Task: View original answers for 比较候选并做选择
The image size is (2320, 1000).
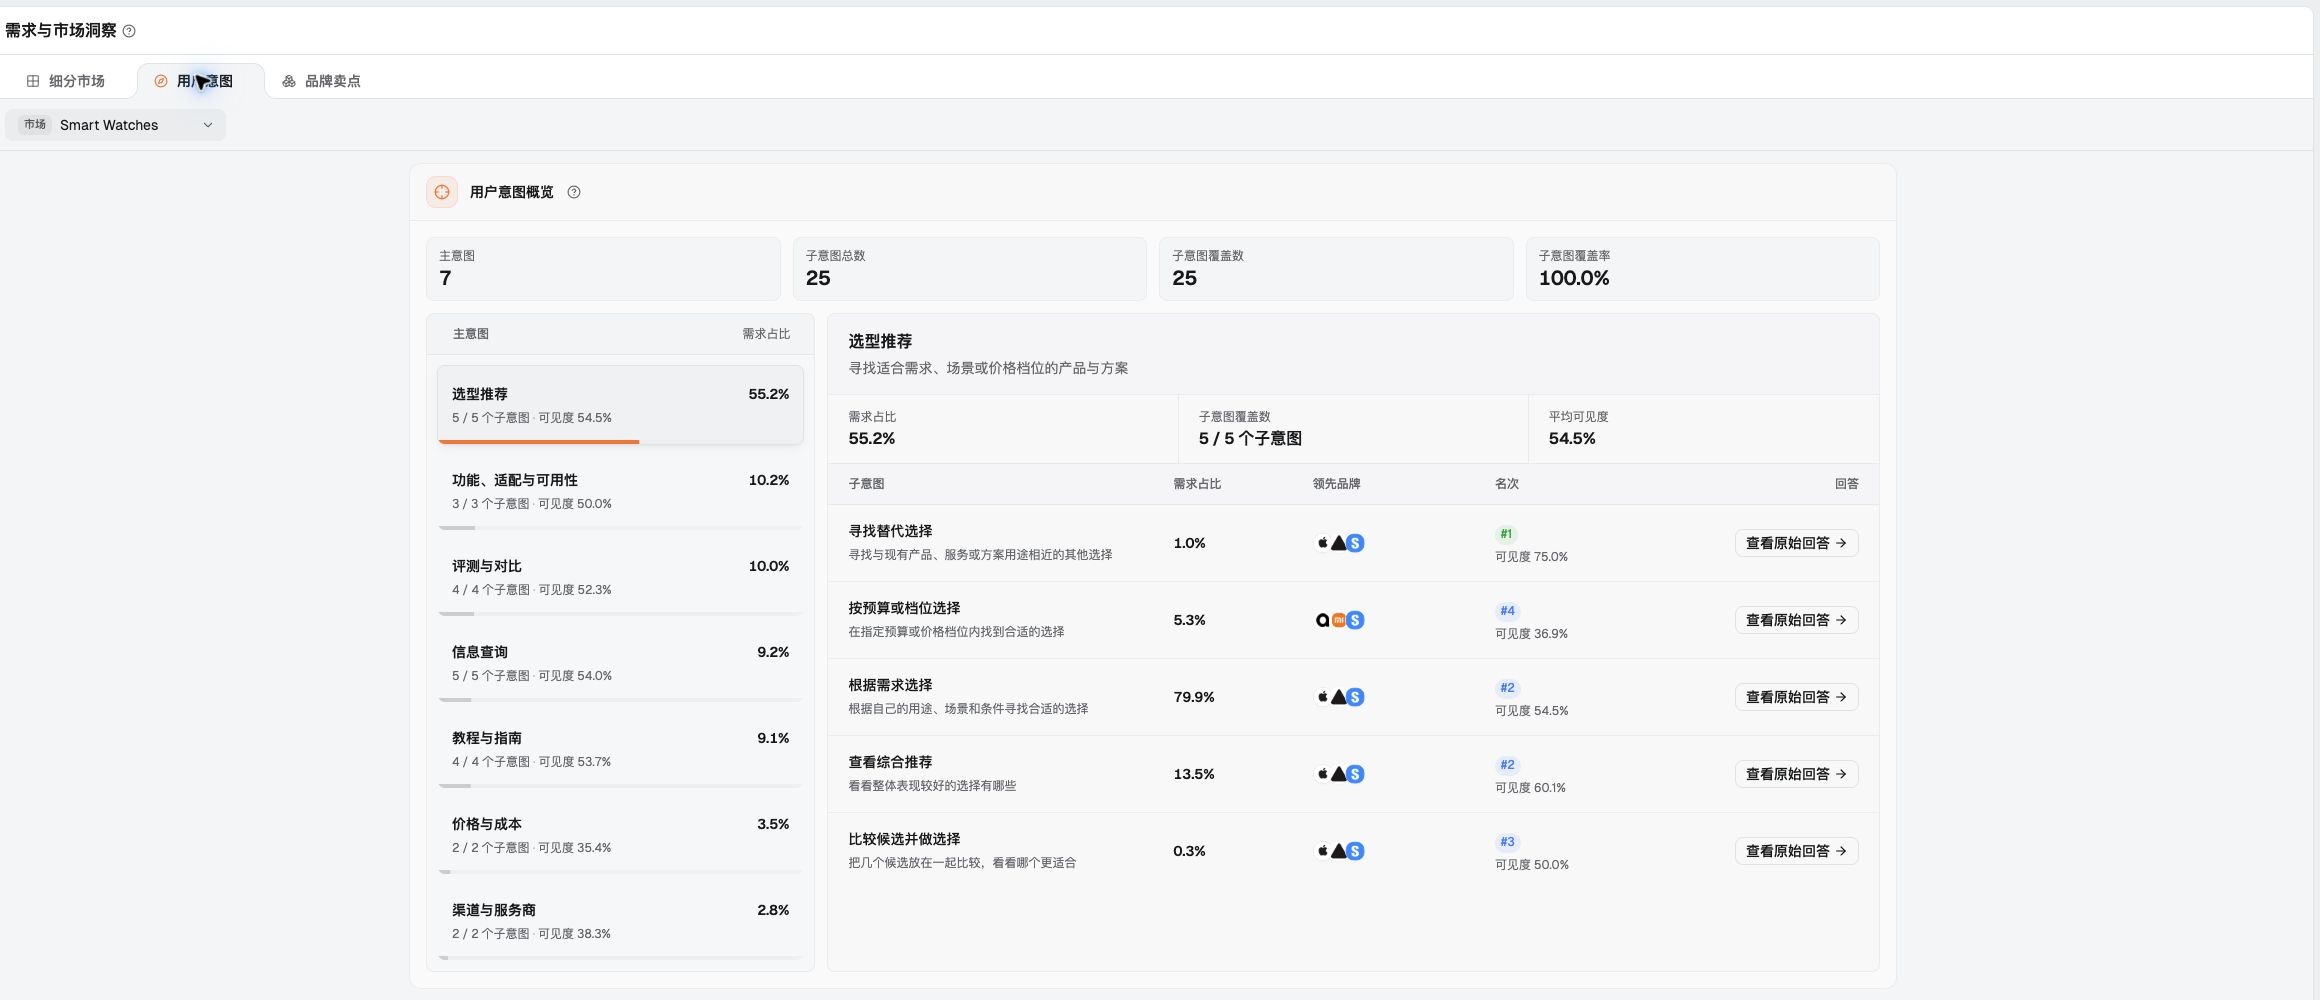Action: (x=1796, y=851)
